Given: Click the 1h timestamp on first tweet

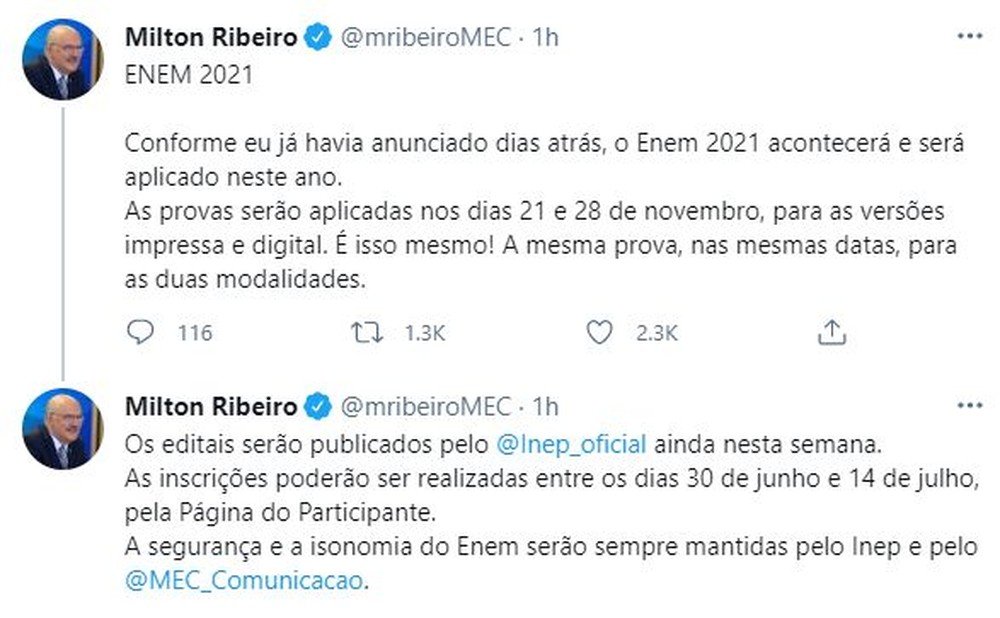Looking at the screenshot, I should (x=545, y=38).
